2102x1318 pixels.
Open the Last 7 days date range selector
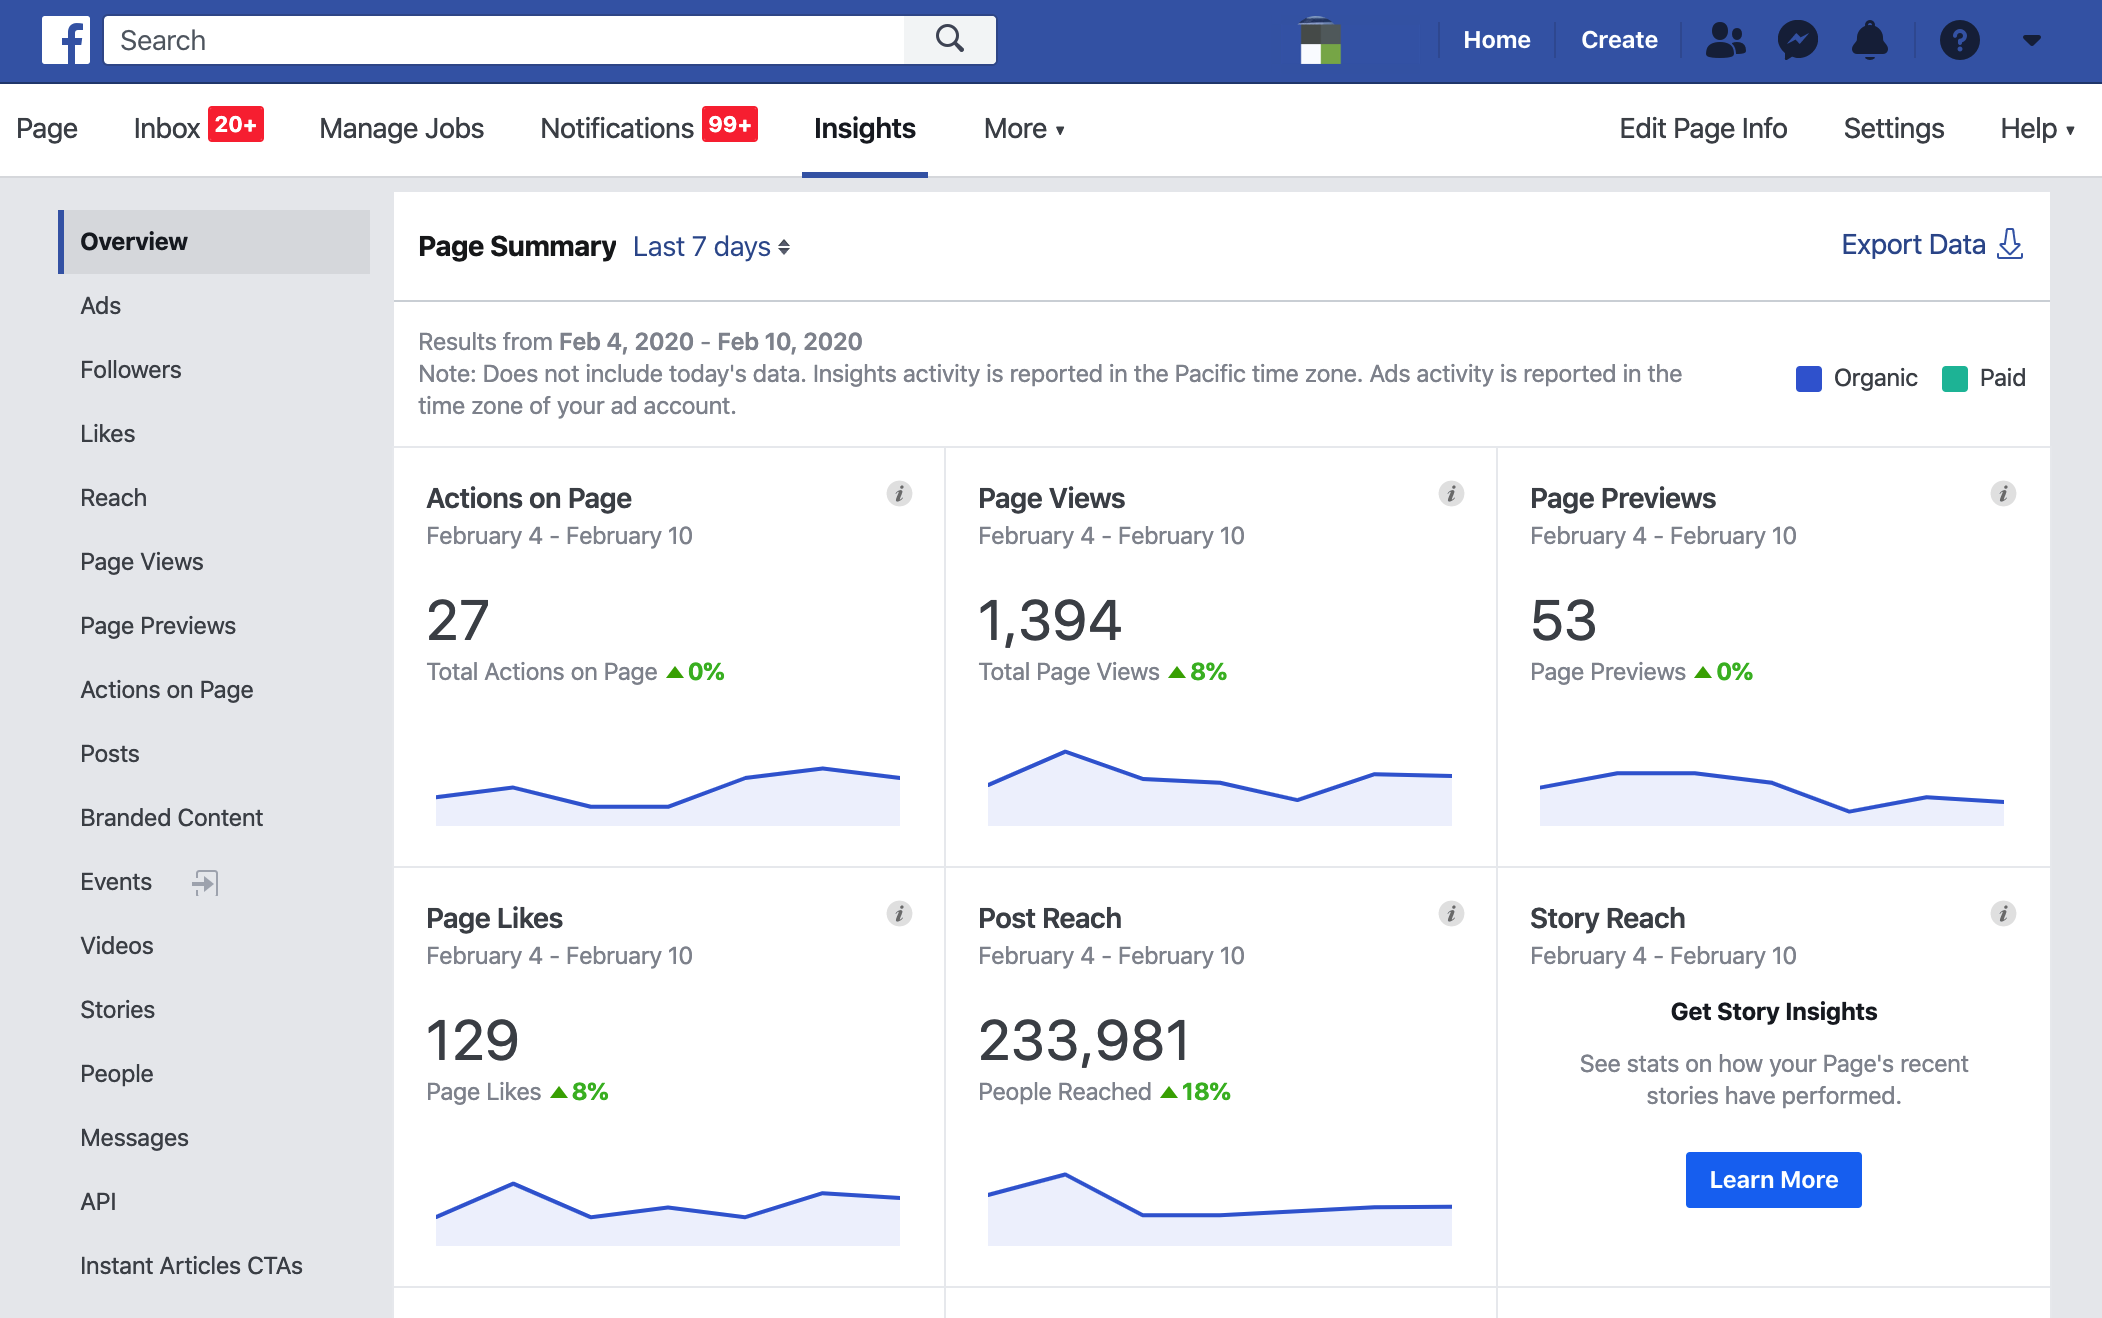[x=712, y=246]
